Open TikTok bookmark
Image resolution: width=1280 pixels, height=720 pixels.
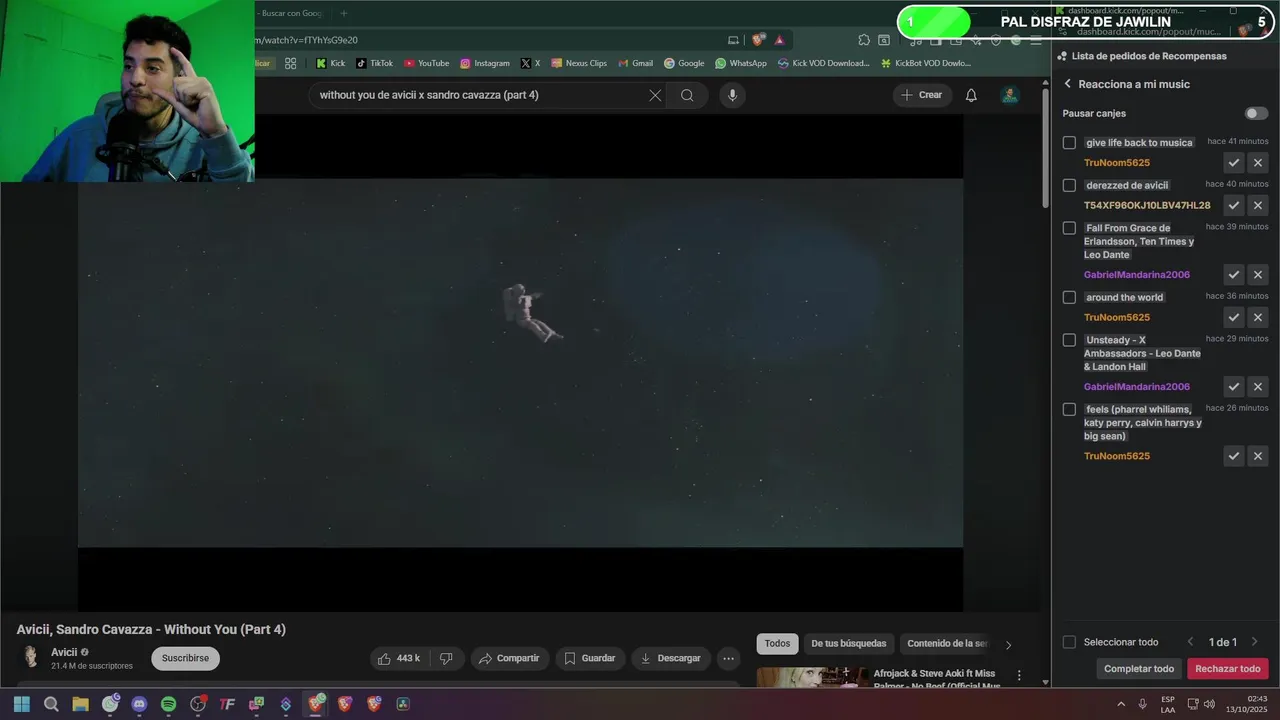pyautogui.click(x=374, y=63)
